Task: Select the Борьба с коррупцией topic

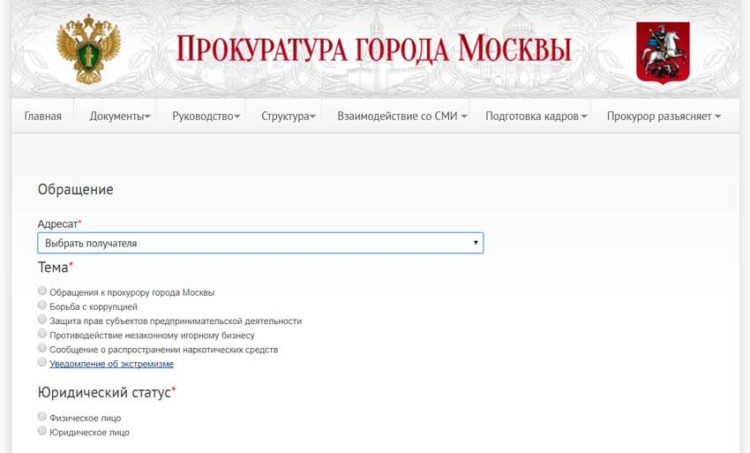Action: click(42, 306)
